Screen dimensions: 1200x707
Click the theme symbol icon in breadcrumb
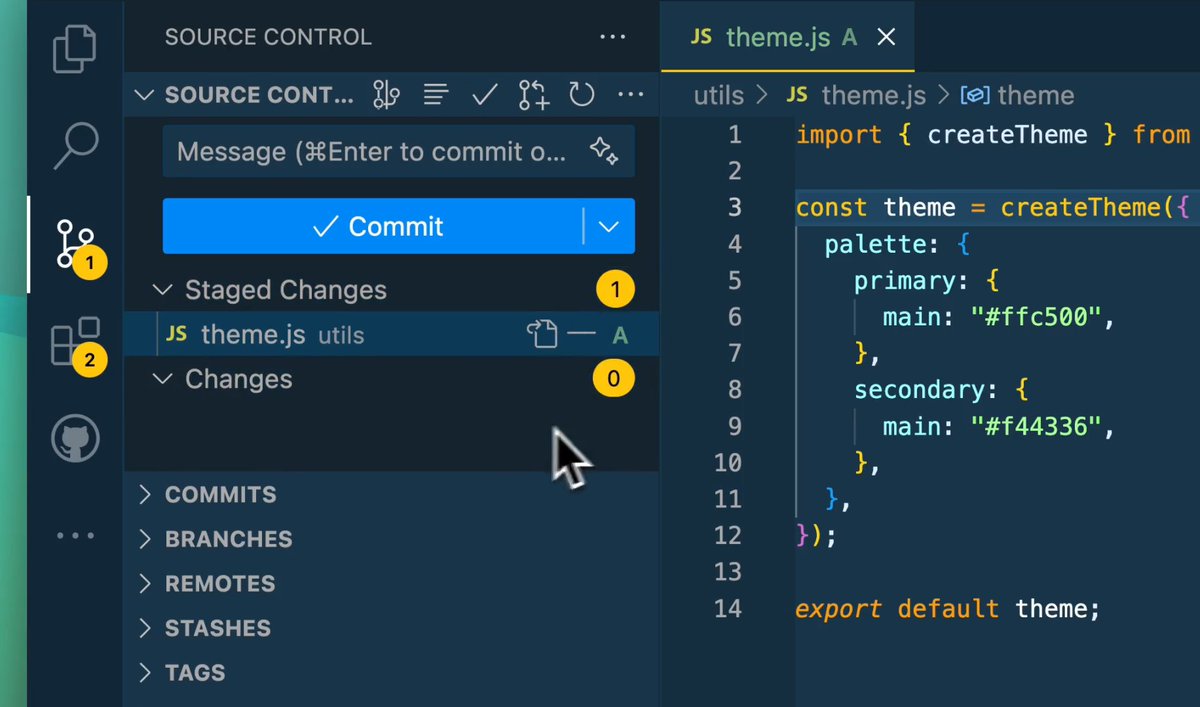975,95
